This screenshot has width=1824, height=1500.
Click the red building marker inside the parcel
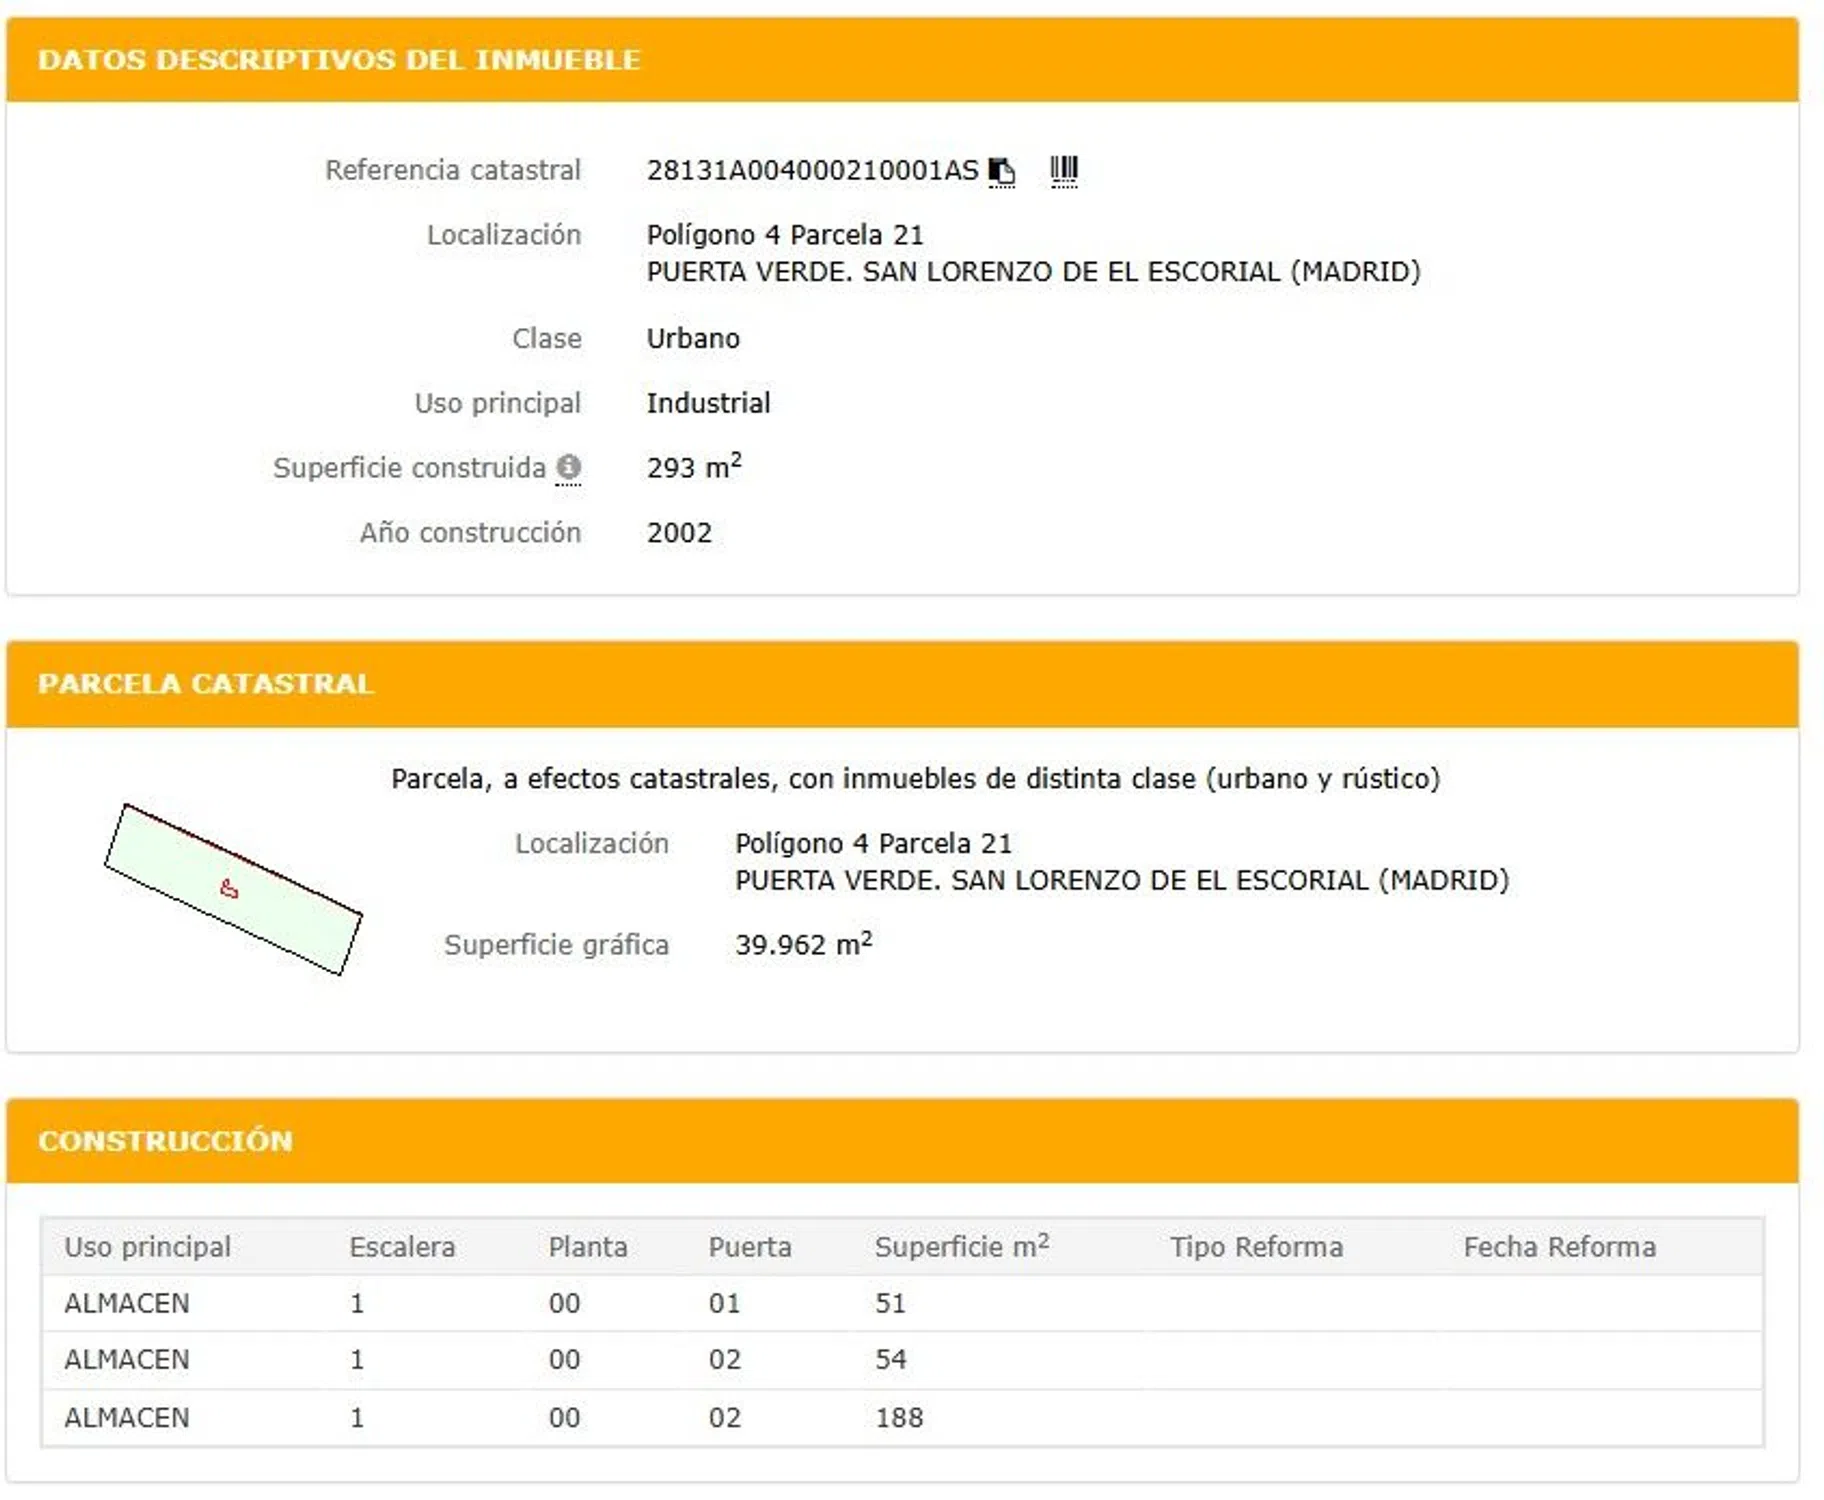[229, 888]
